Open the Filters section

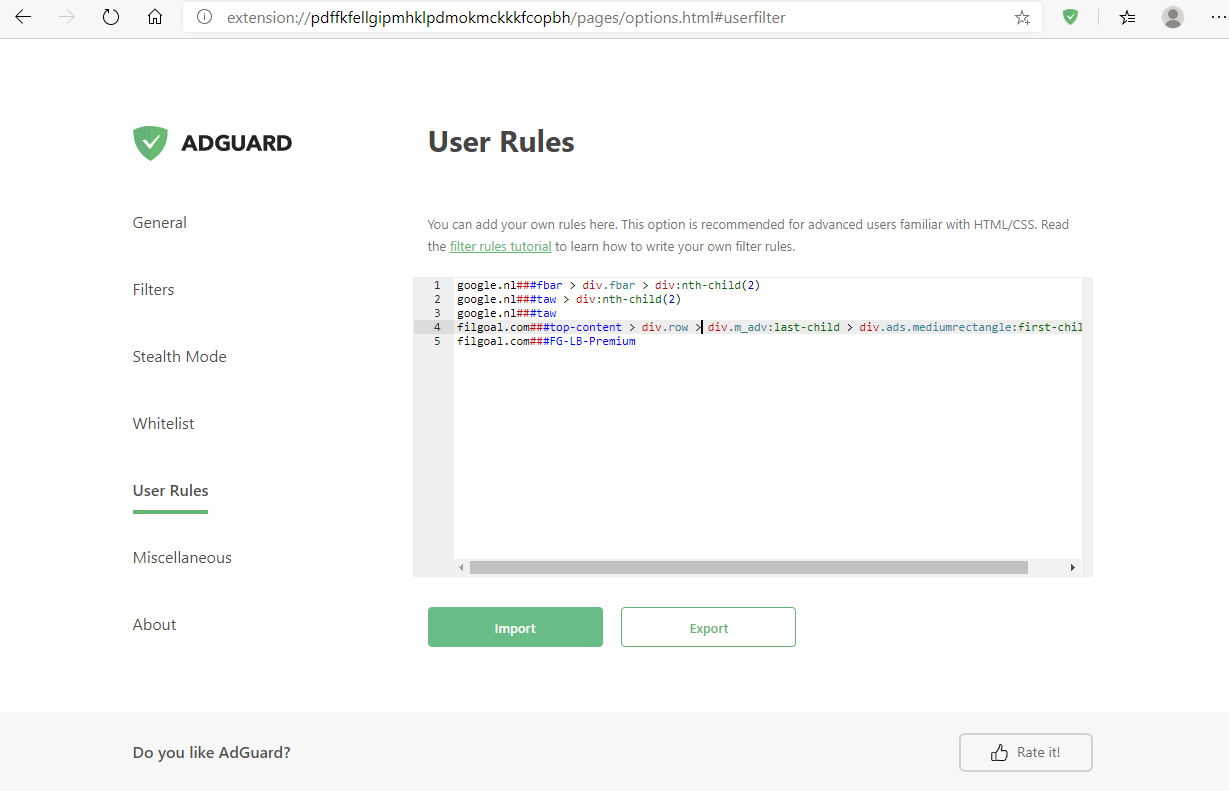click(154, 290)
